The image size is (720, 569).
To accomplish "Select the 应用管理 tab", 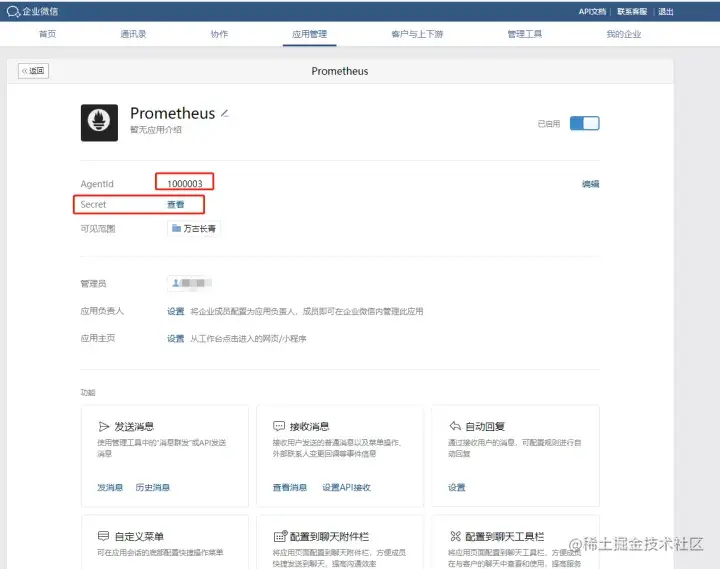I will 309,34.
